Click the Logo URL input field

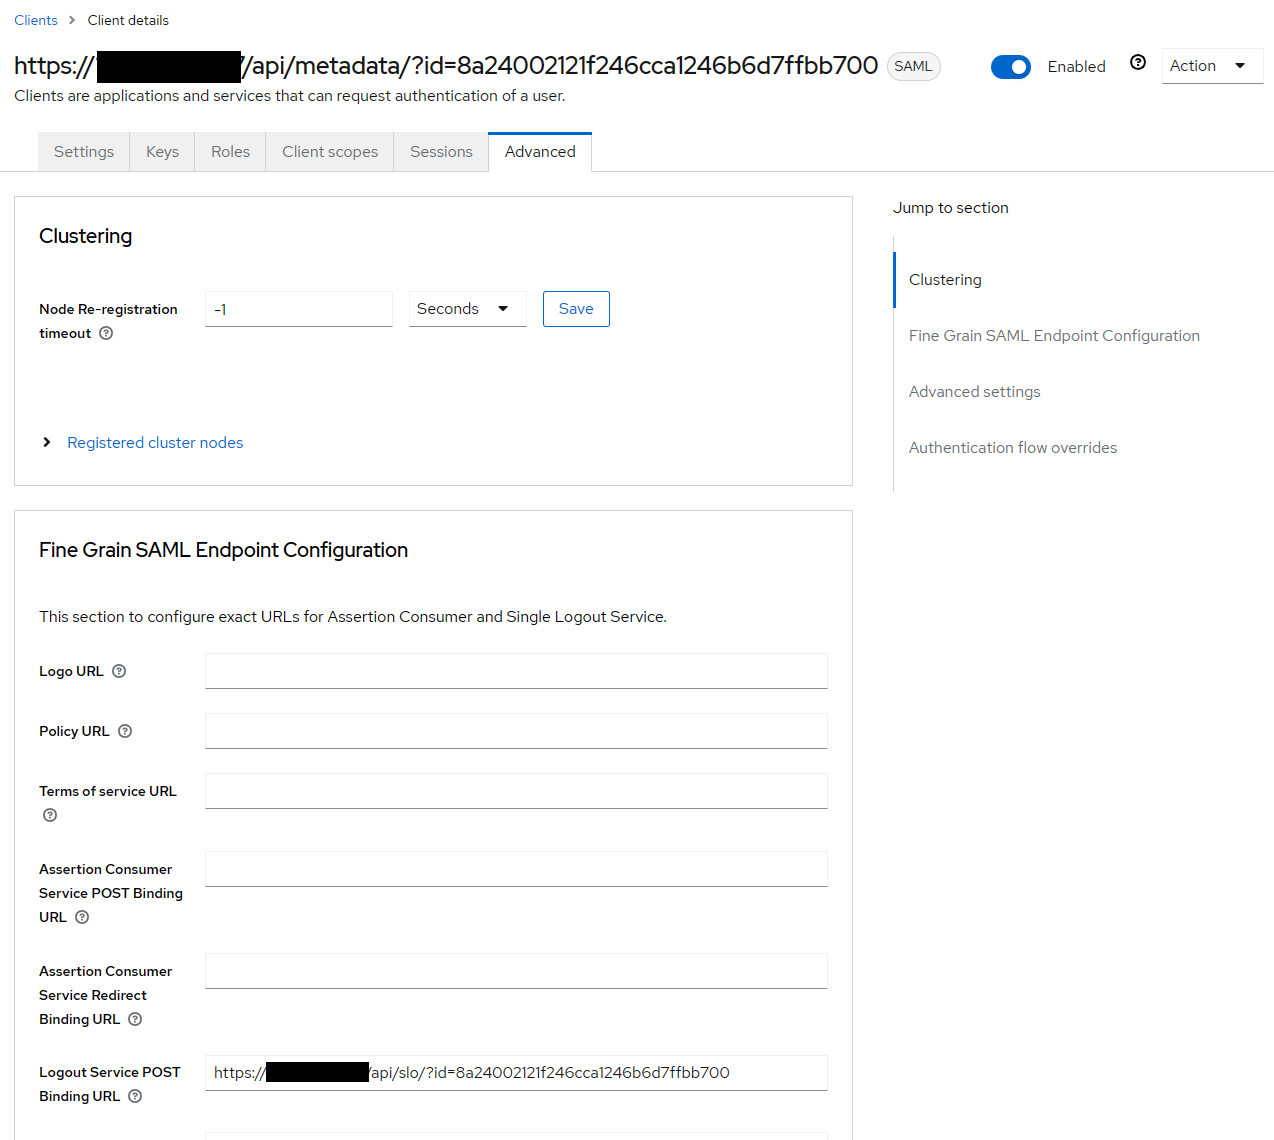516,671
